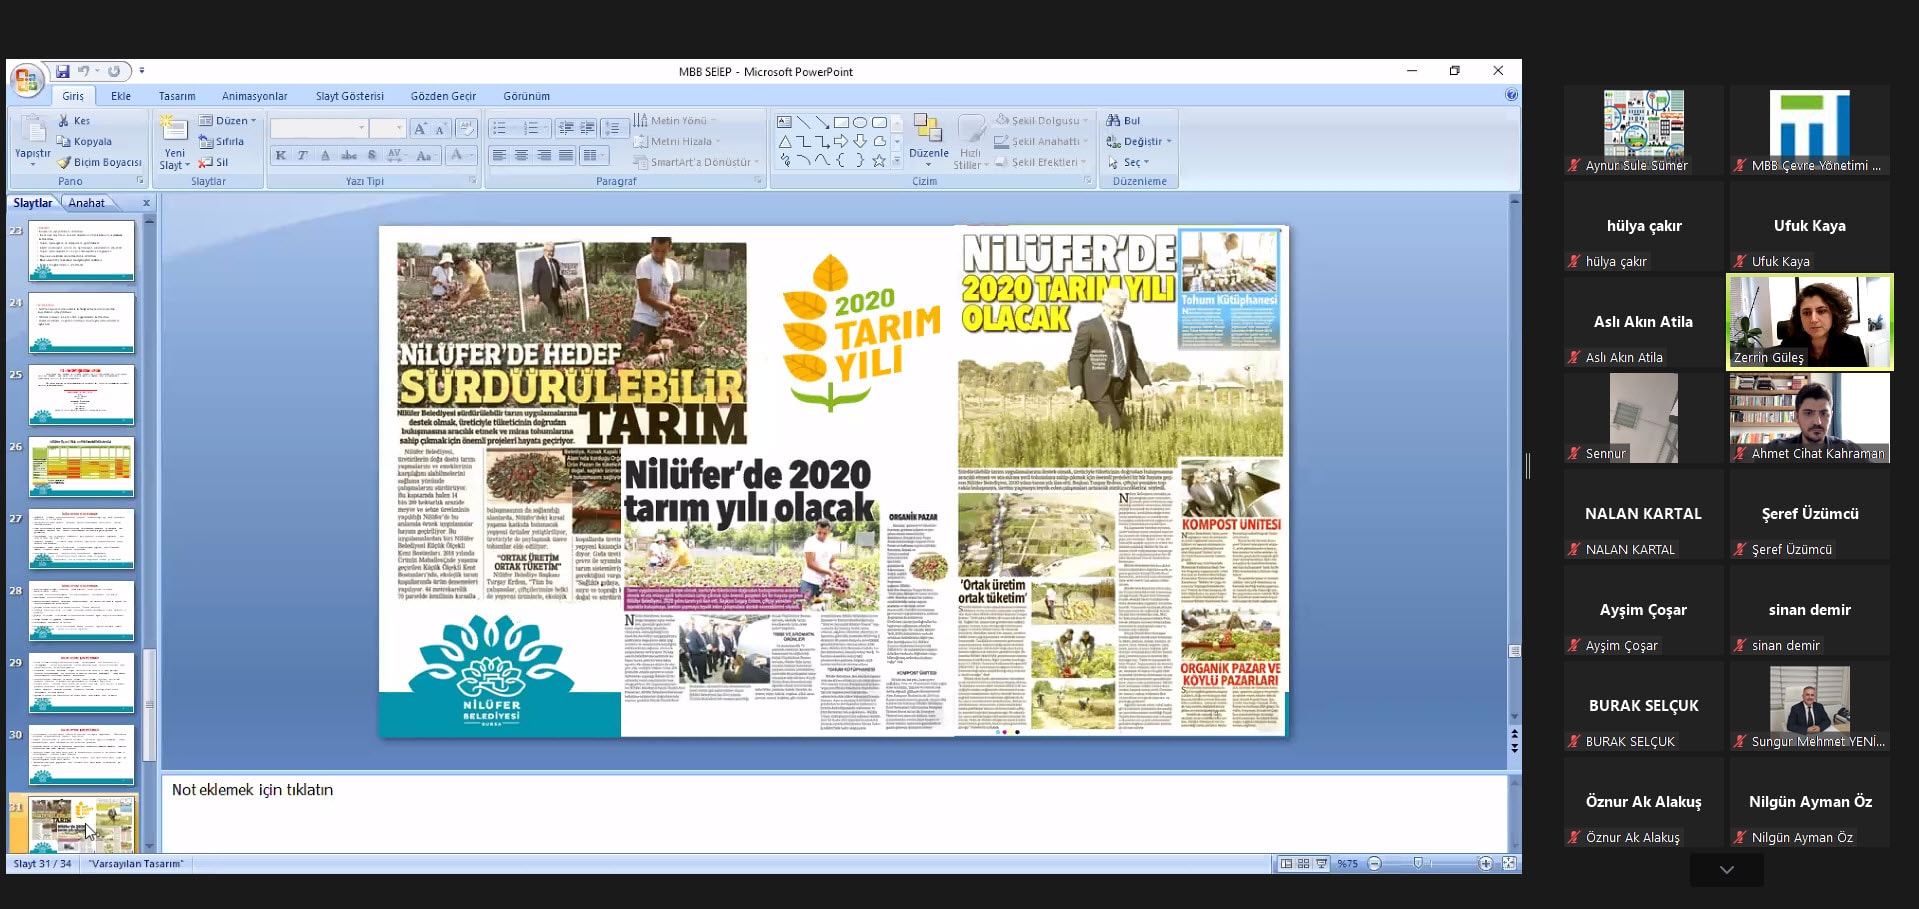
Task: Switch to the Giriş ribbon tab
Action: point(73,96)
